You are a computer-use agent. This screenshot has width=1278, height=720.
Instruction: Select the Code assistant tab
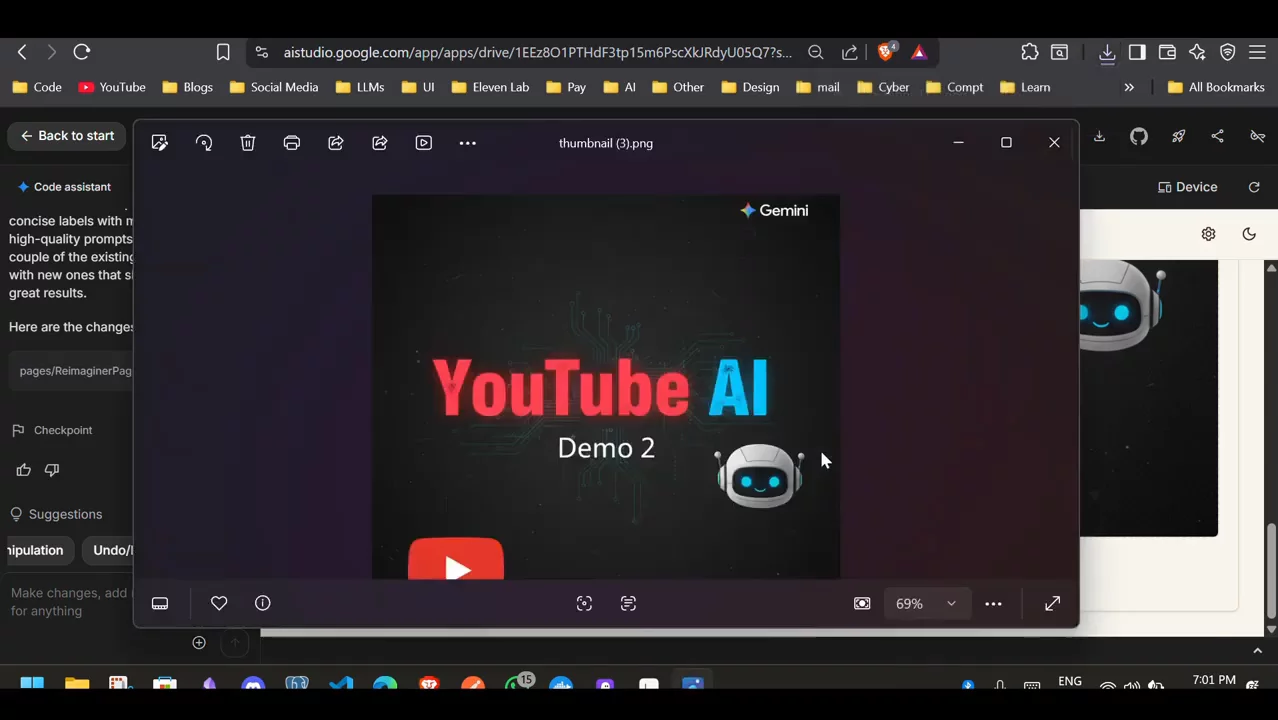(64, 187)
